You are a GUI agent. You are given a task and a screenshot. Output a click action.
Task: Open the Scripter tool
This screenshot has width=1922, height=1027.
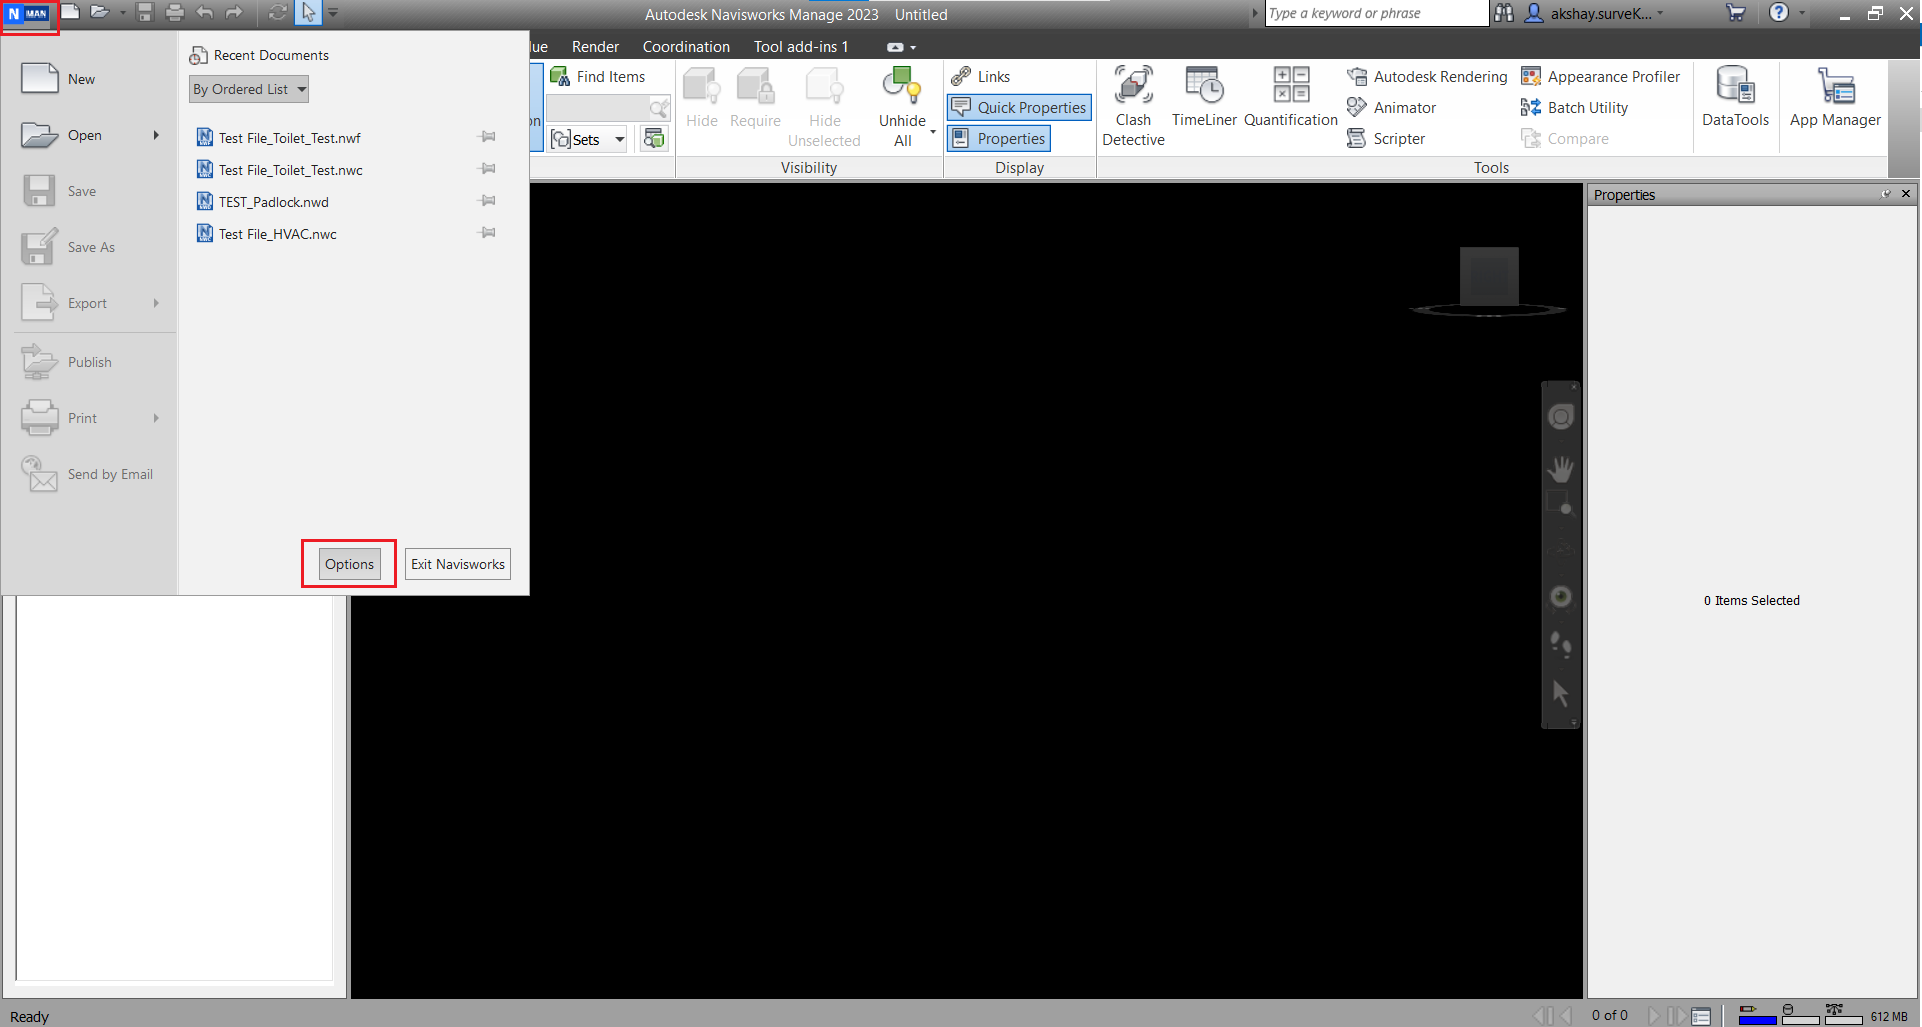1386,139
